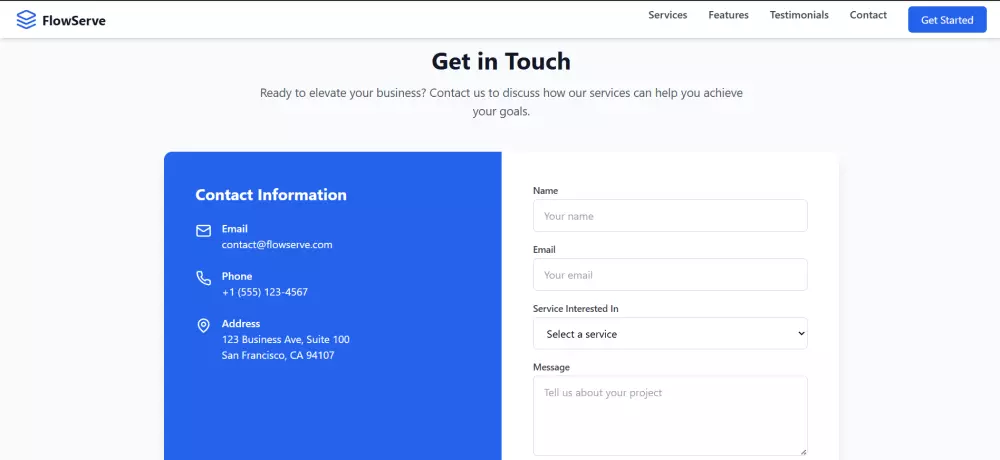Click the Name field label
1000x460 pixels.
545,191
